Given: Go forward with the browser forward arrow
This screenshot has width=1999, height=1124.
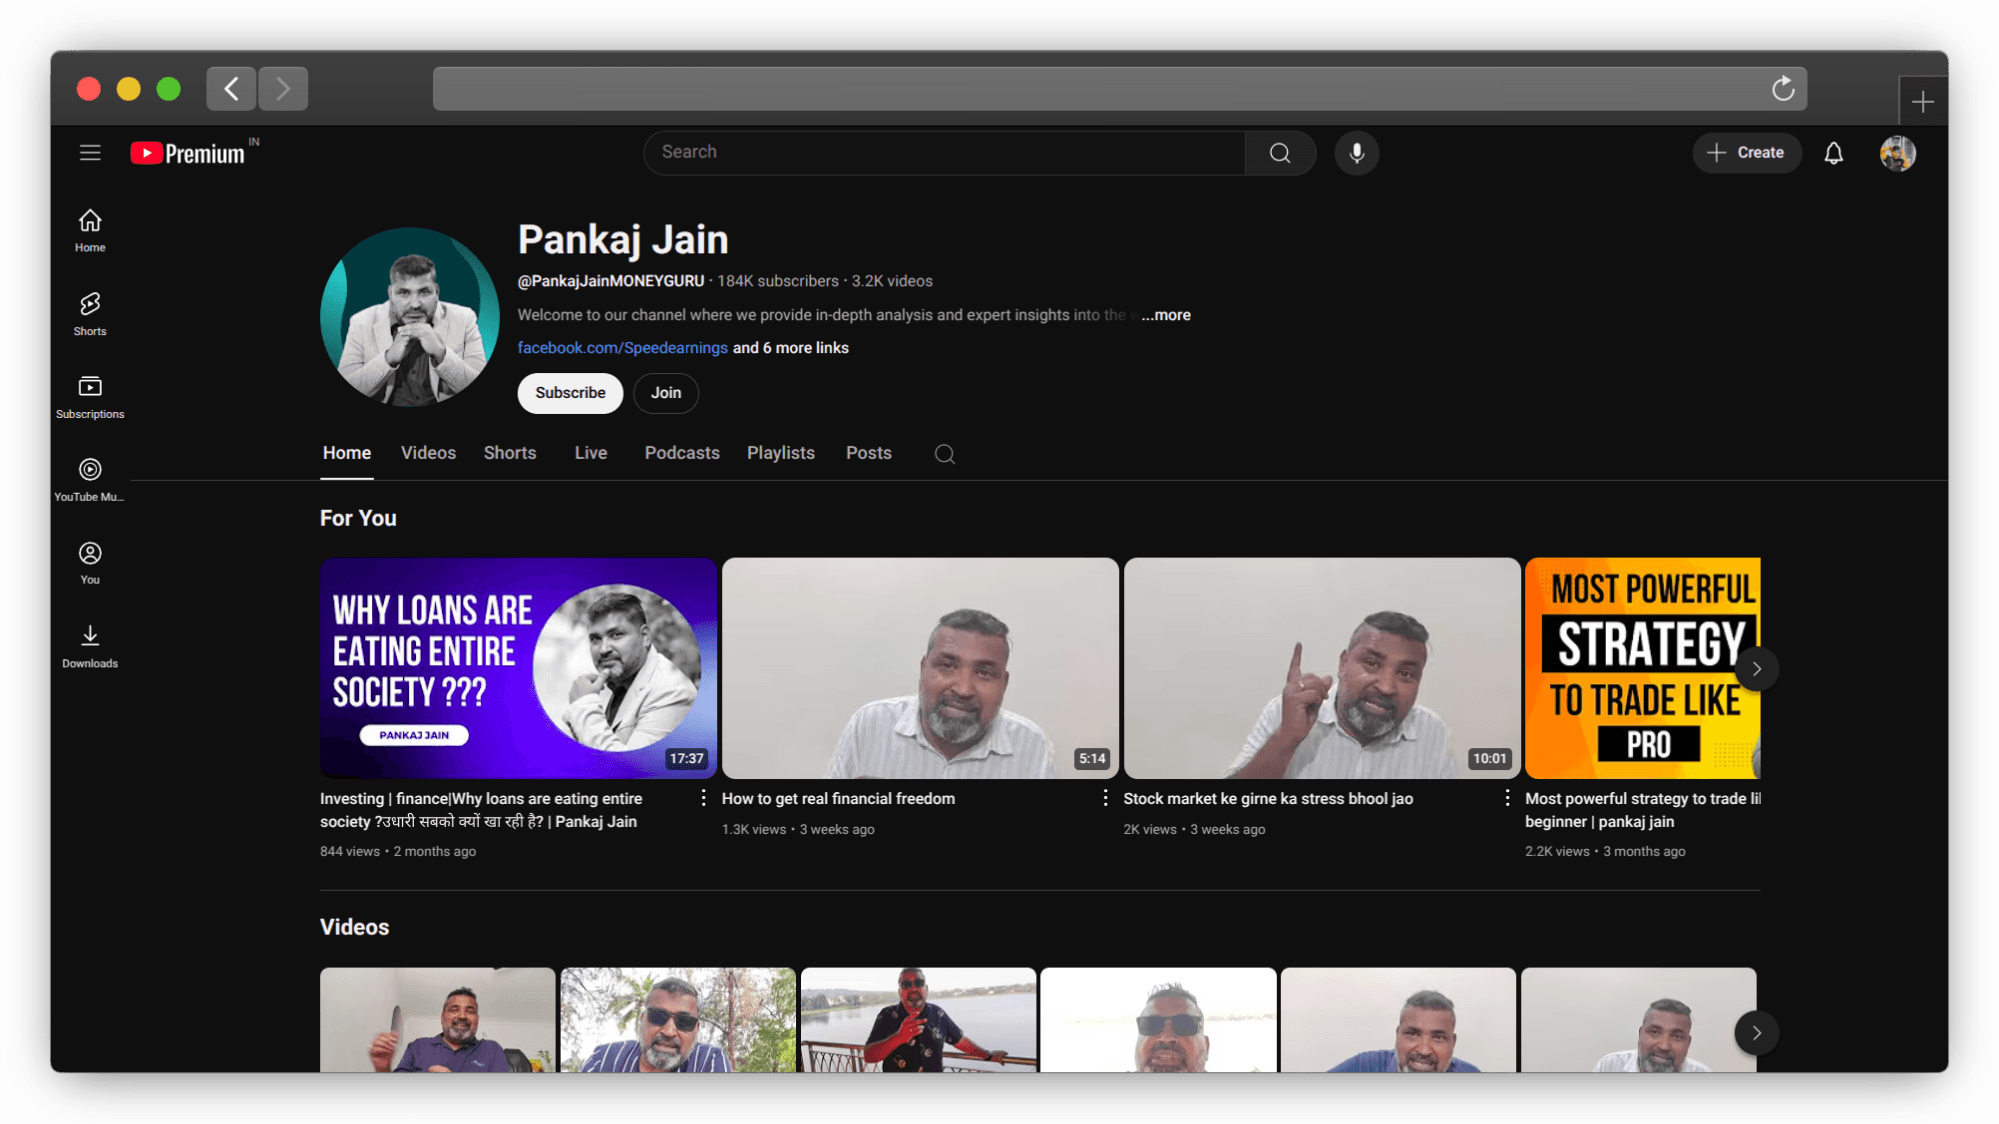Looking at the screenshot, I should (283, 89).
